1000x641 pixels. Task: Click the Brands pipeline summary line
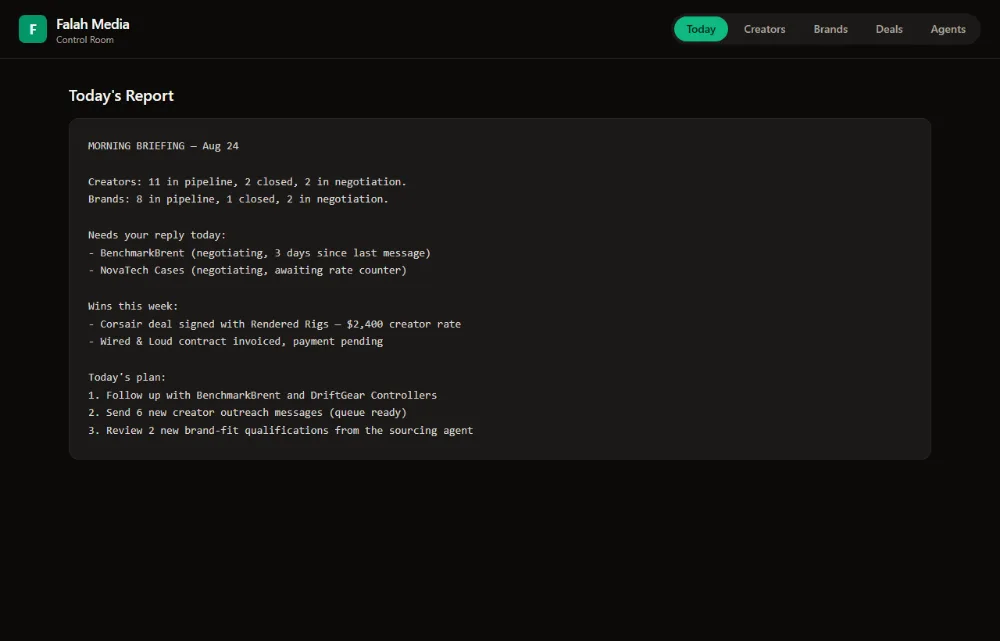(x=238, y=199)
